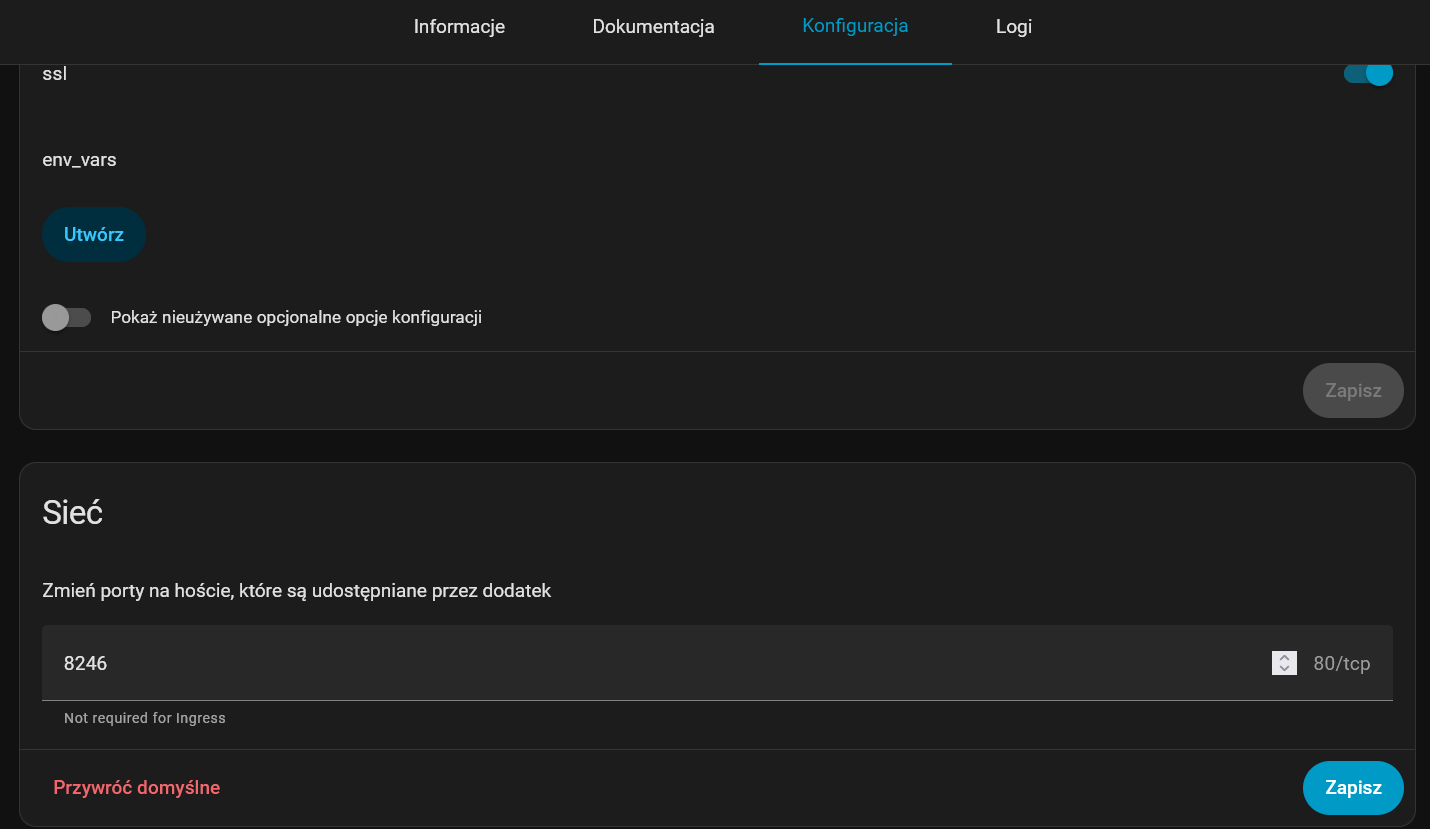Screen dimensions: 1430x829
Task: Click the 'Not required for Ingress' helper text
Action: [145, 718]
